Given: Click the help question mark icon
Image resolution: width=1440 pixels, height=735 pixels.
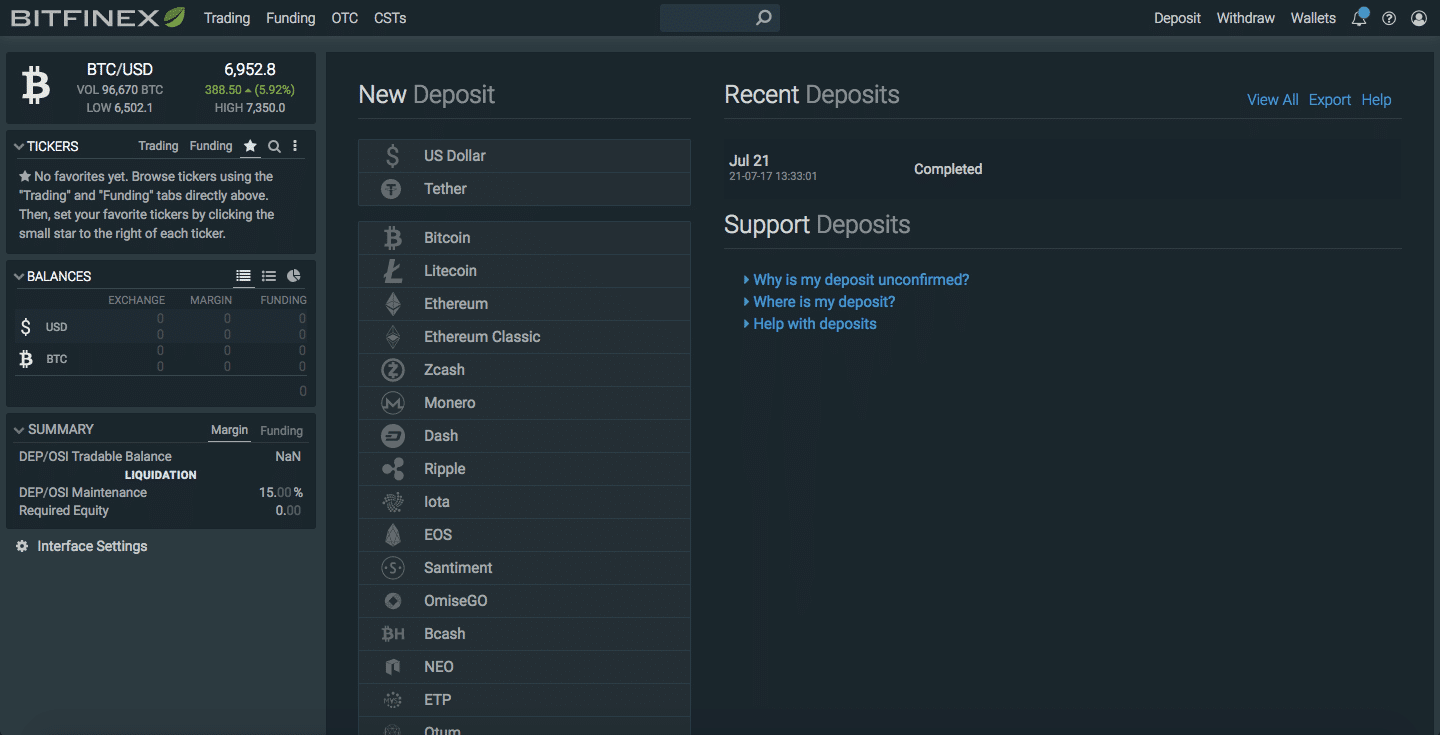Looking at the screenshot, I should [x=1389, y=17].
